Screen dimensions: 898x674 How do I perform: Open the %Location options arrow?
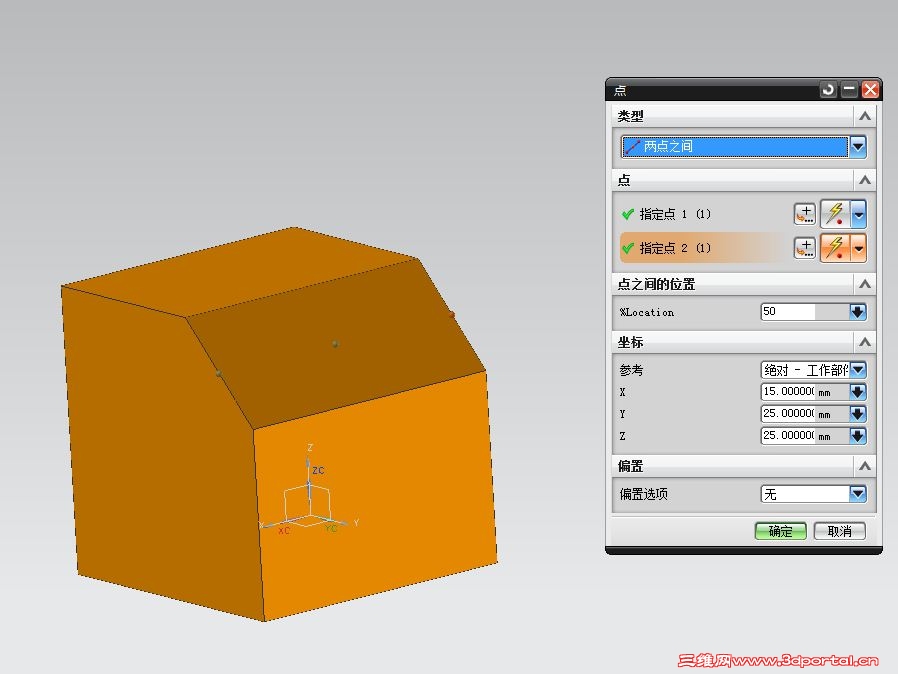point(857,312)
